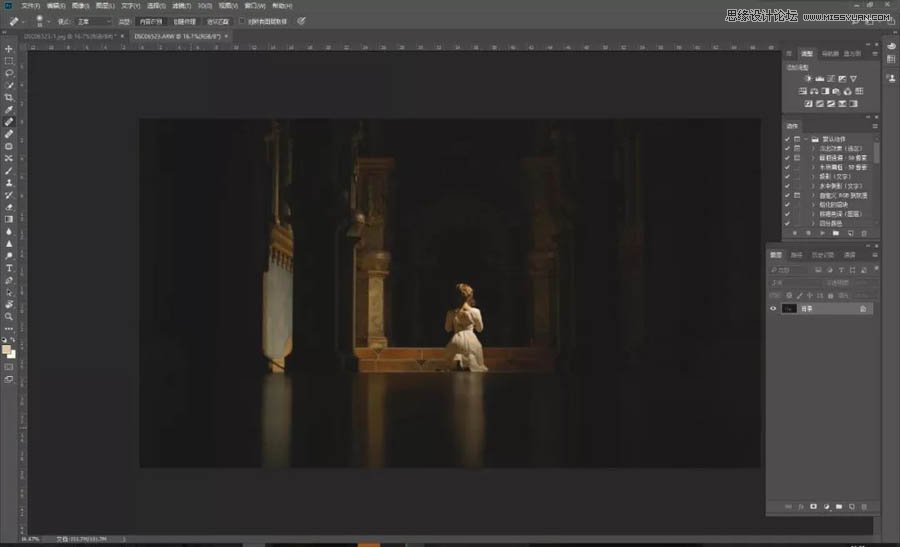Create a new layer
Viewport: 900px width, 547px height.
coord(852,507)
